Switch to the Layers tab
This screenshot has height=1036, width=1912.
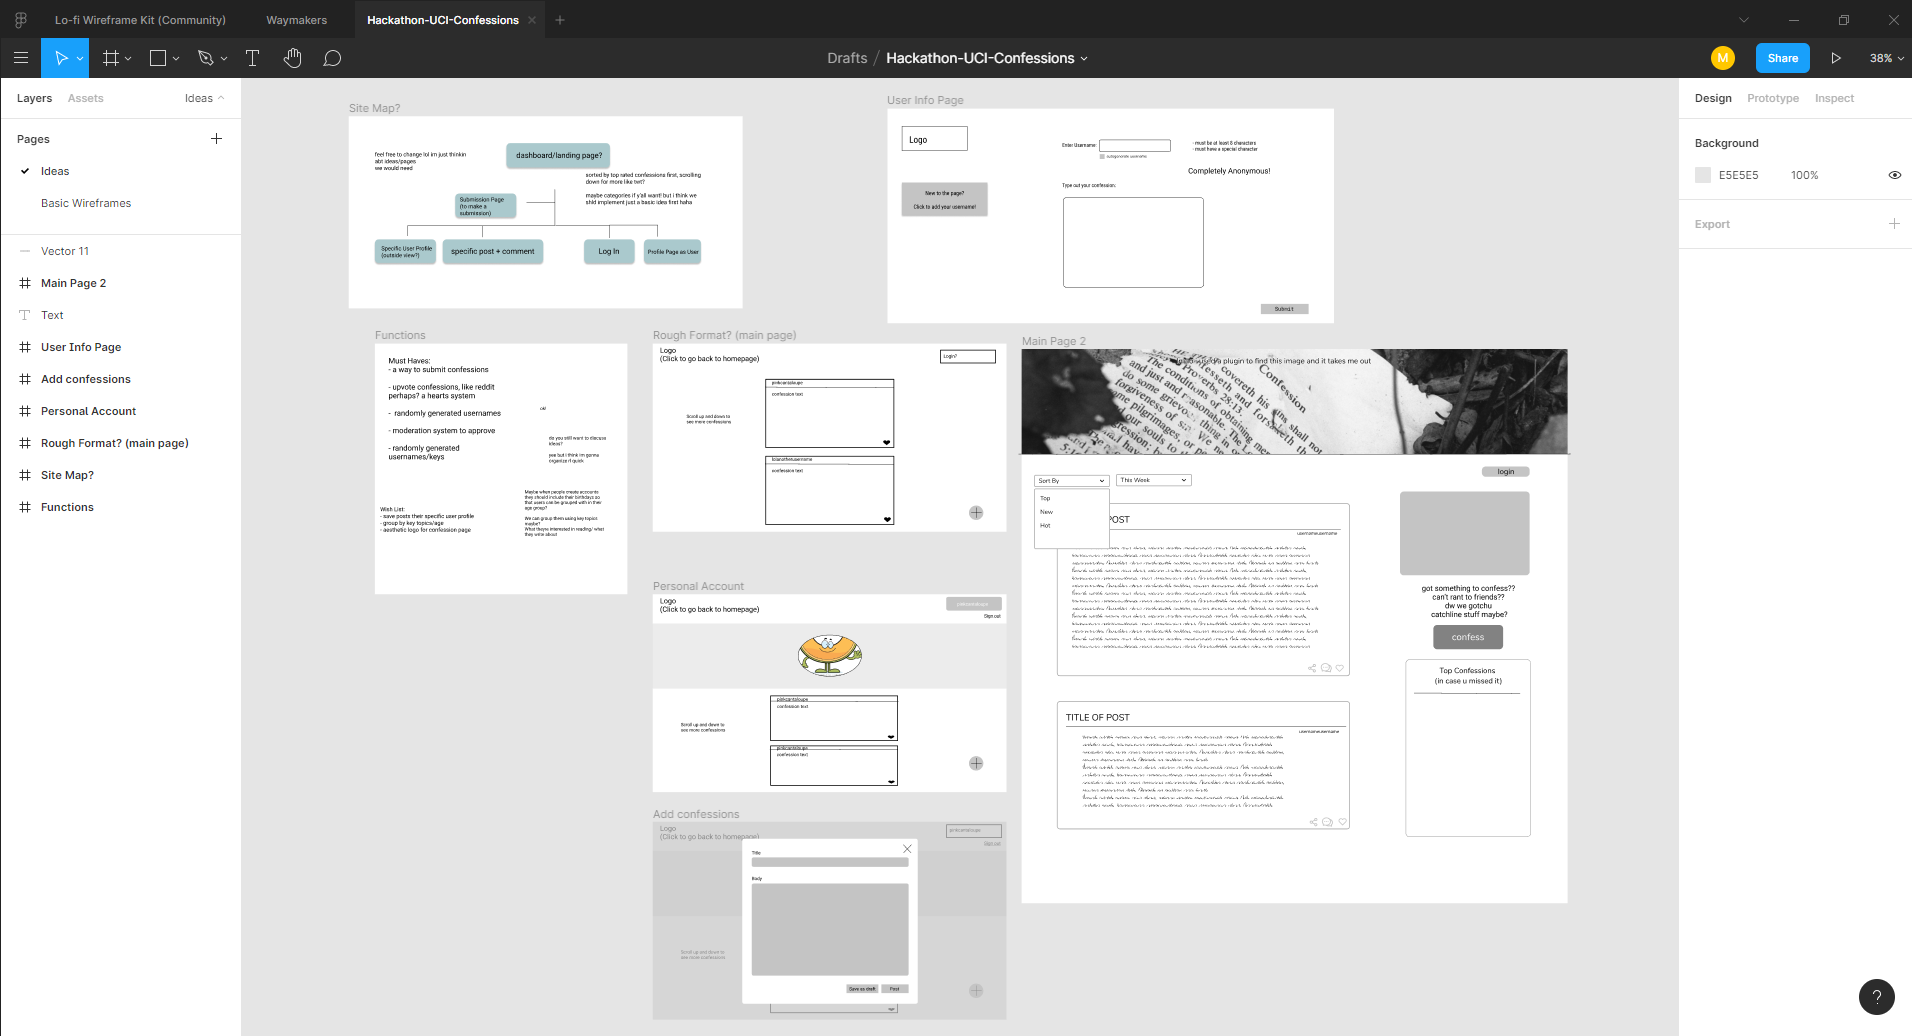tap(34, 98)
